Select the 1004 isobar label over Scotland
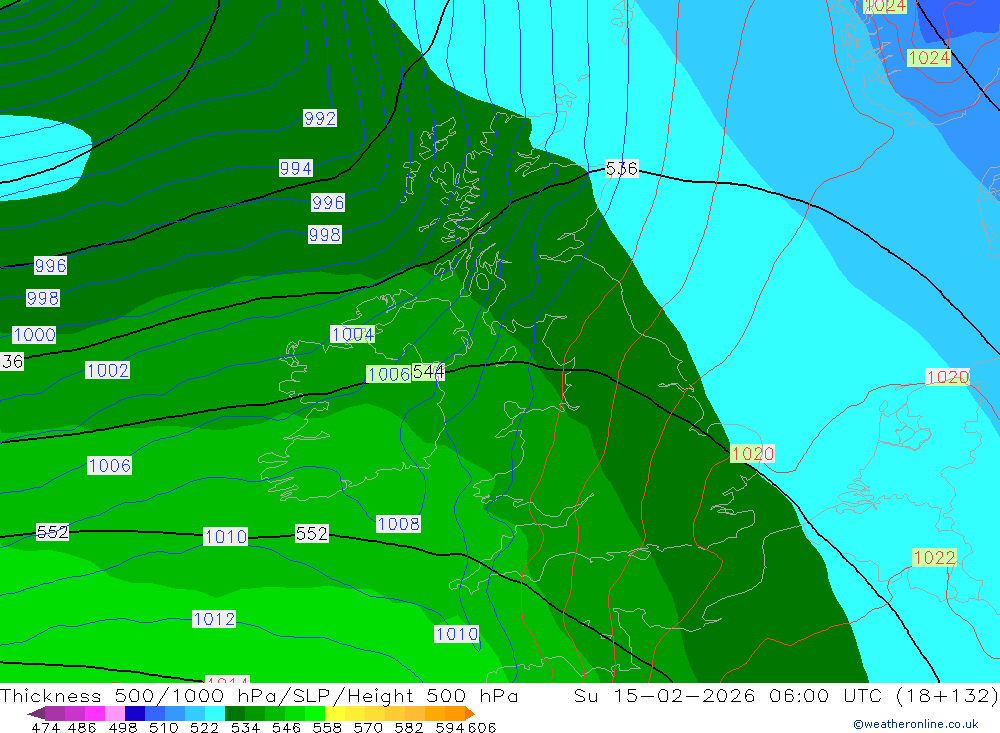The width and height of the screenshot is (1000, 733). tap(353, 334)
